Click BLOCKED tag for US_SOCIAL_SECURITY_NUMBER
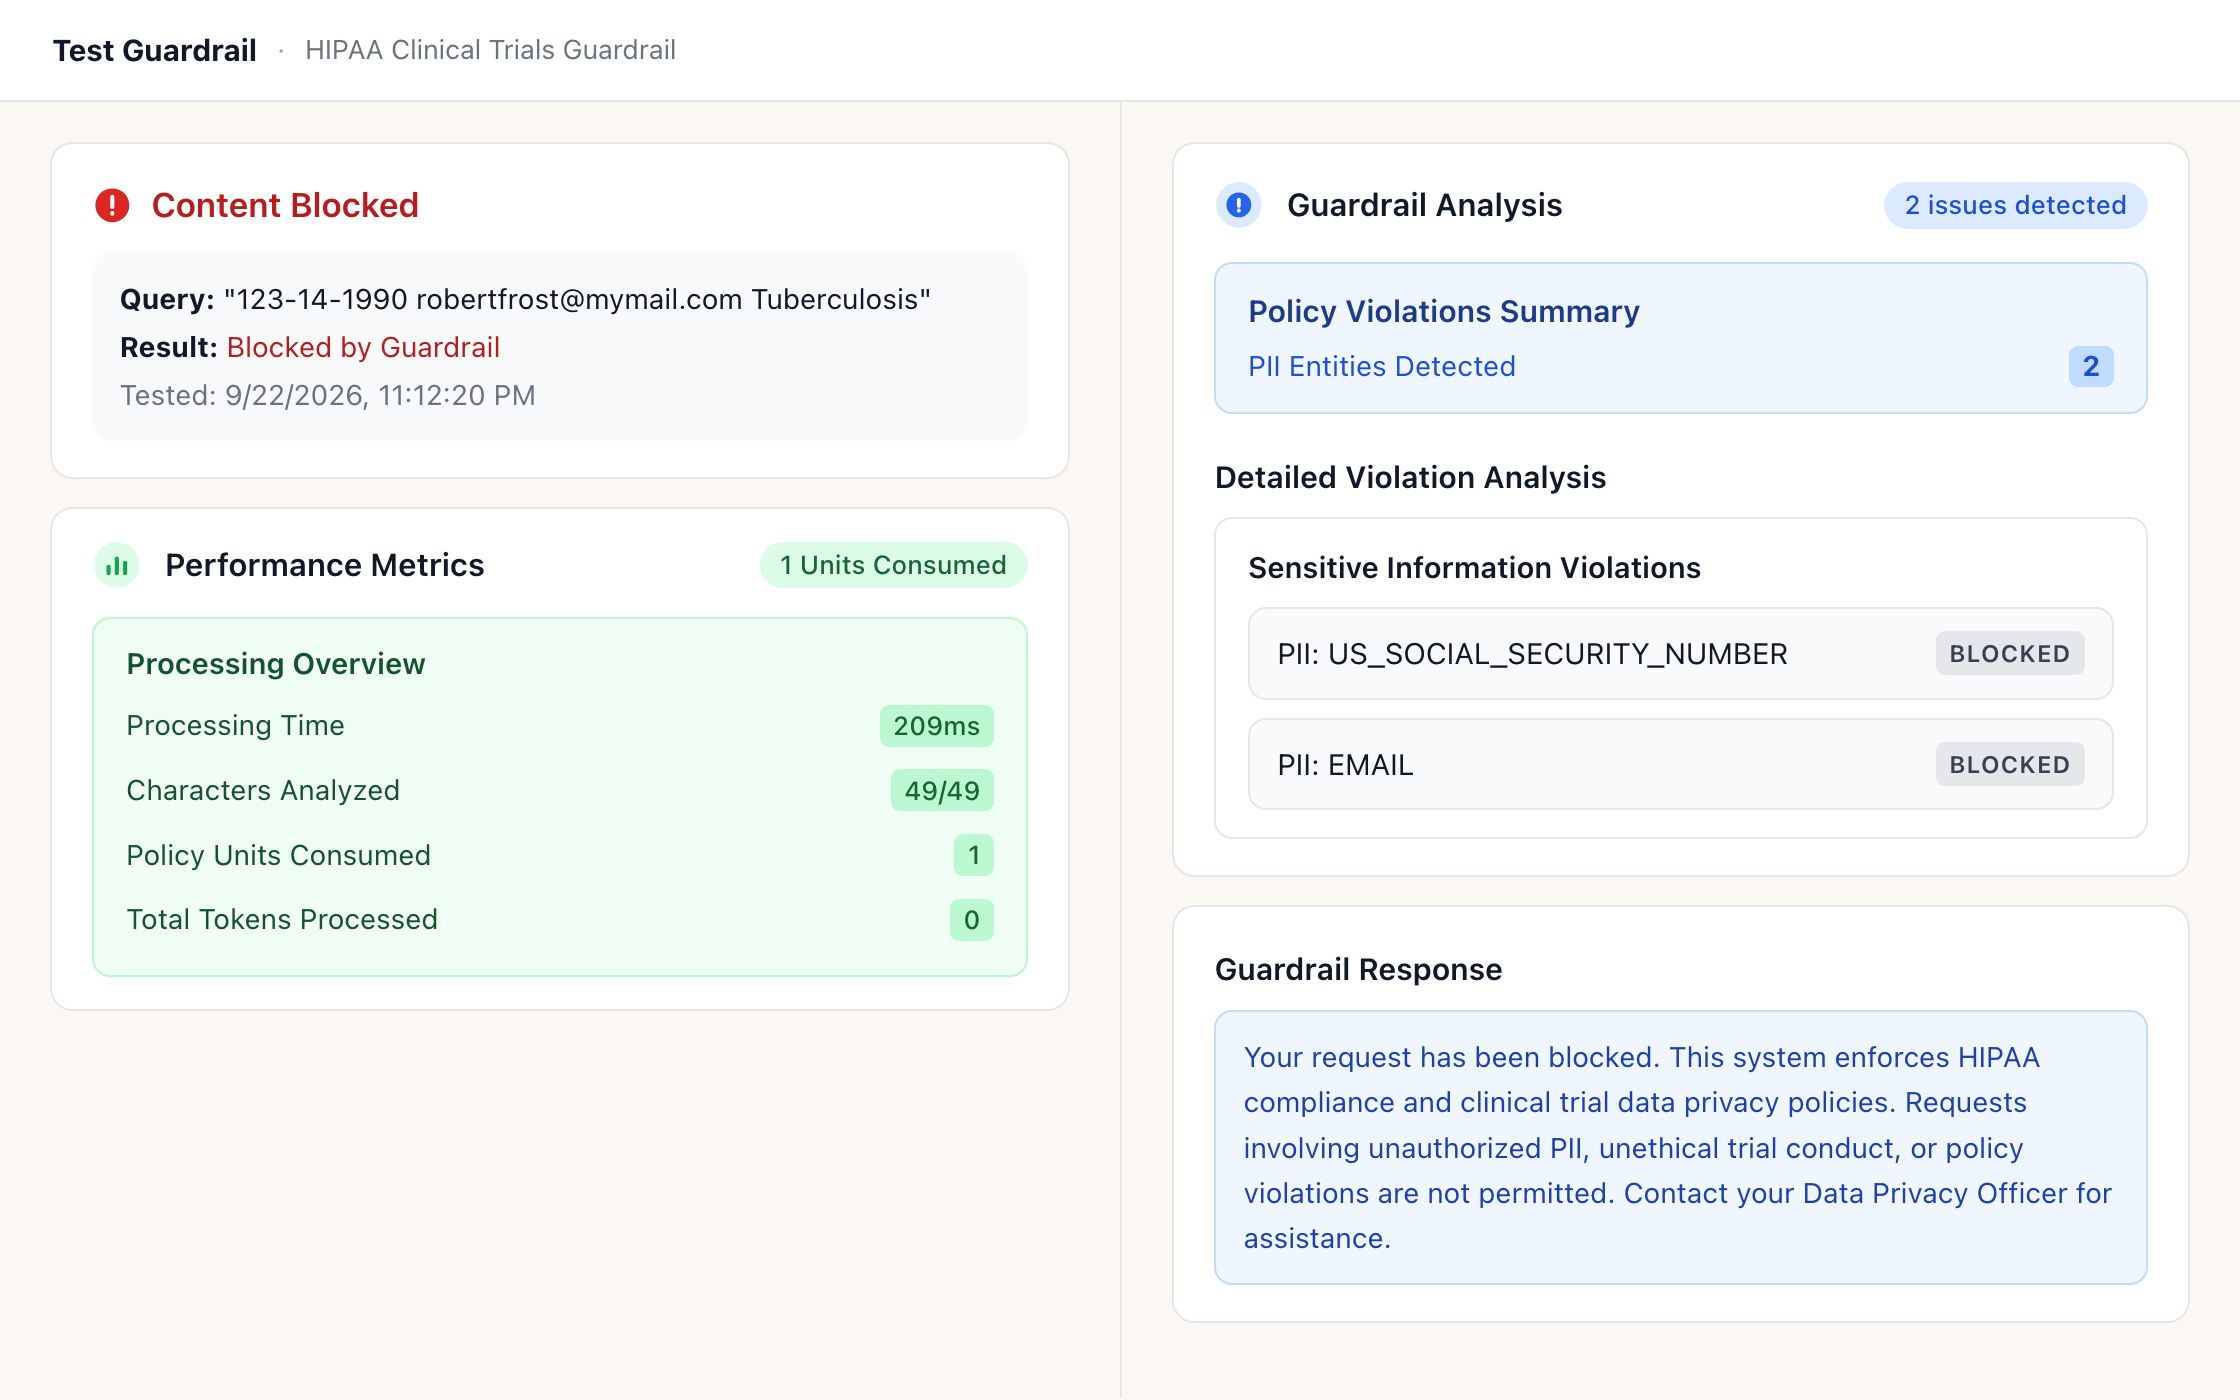The height and width of the screenshot is (1400, 2240). pyautogui.click(x=2010, y=654)
